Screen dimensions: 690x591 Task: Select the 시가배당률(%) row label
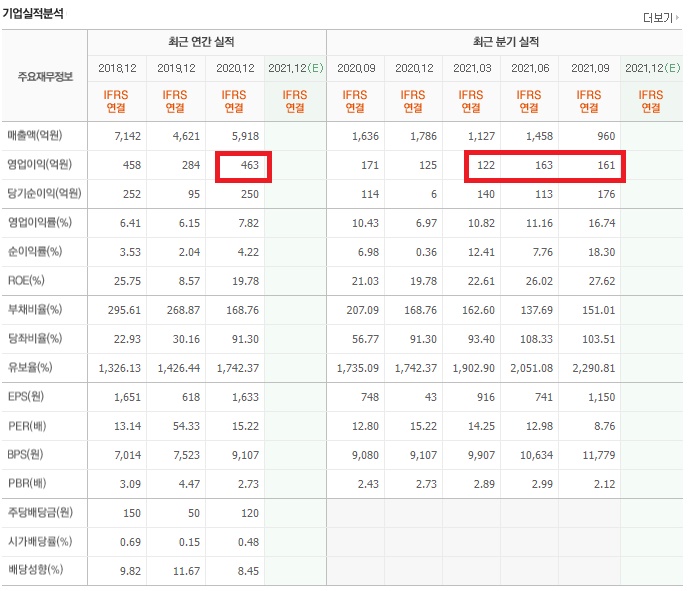point(40,542)
